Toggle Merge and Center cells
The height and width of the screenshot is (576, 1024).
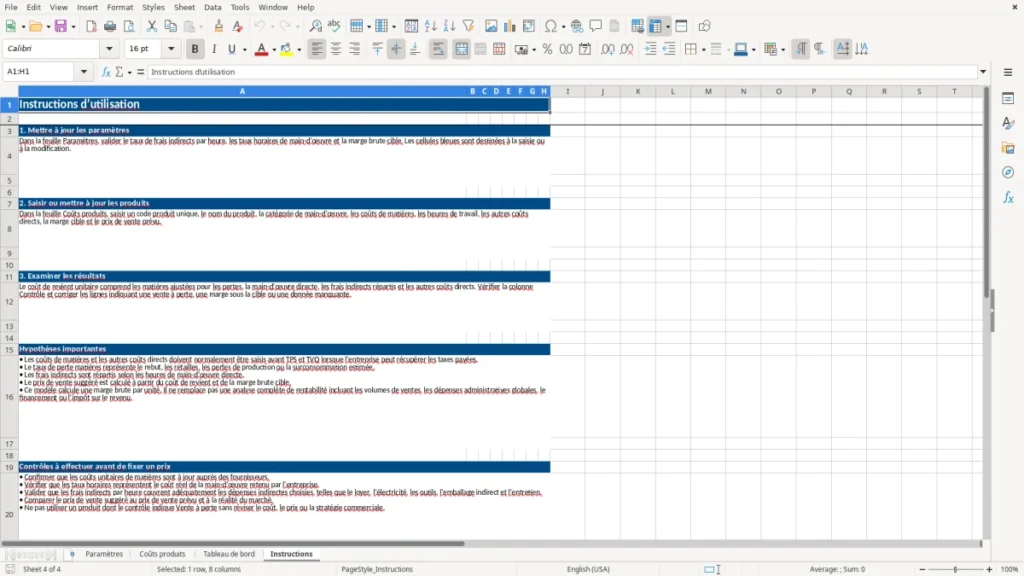tap(461, 49)
